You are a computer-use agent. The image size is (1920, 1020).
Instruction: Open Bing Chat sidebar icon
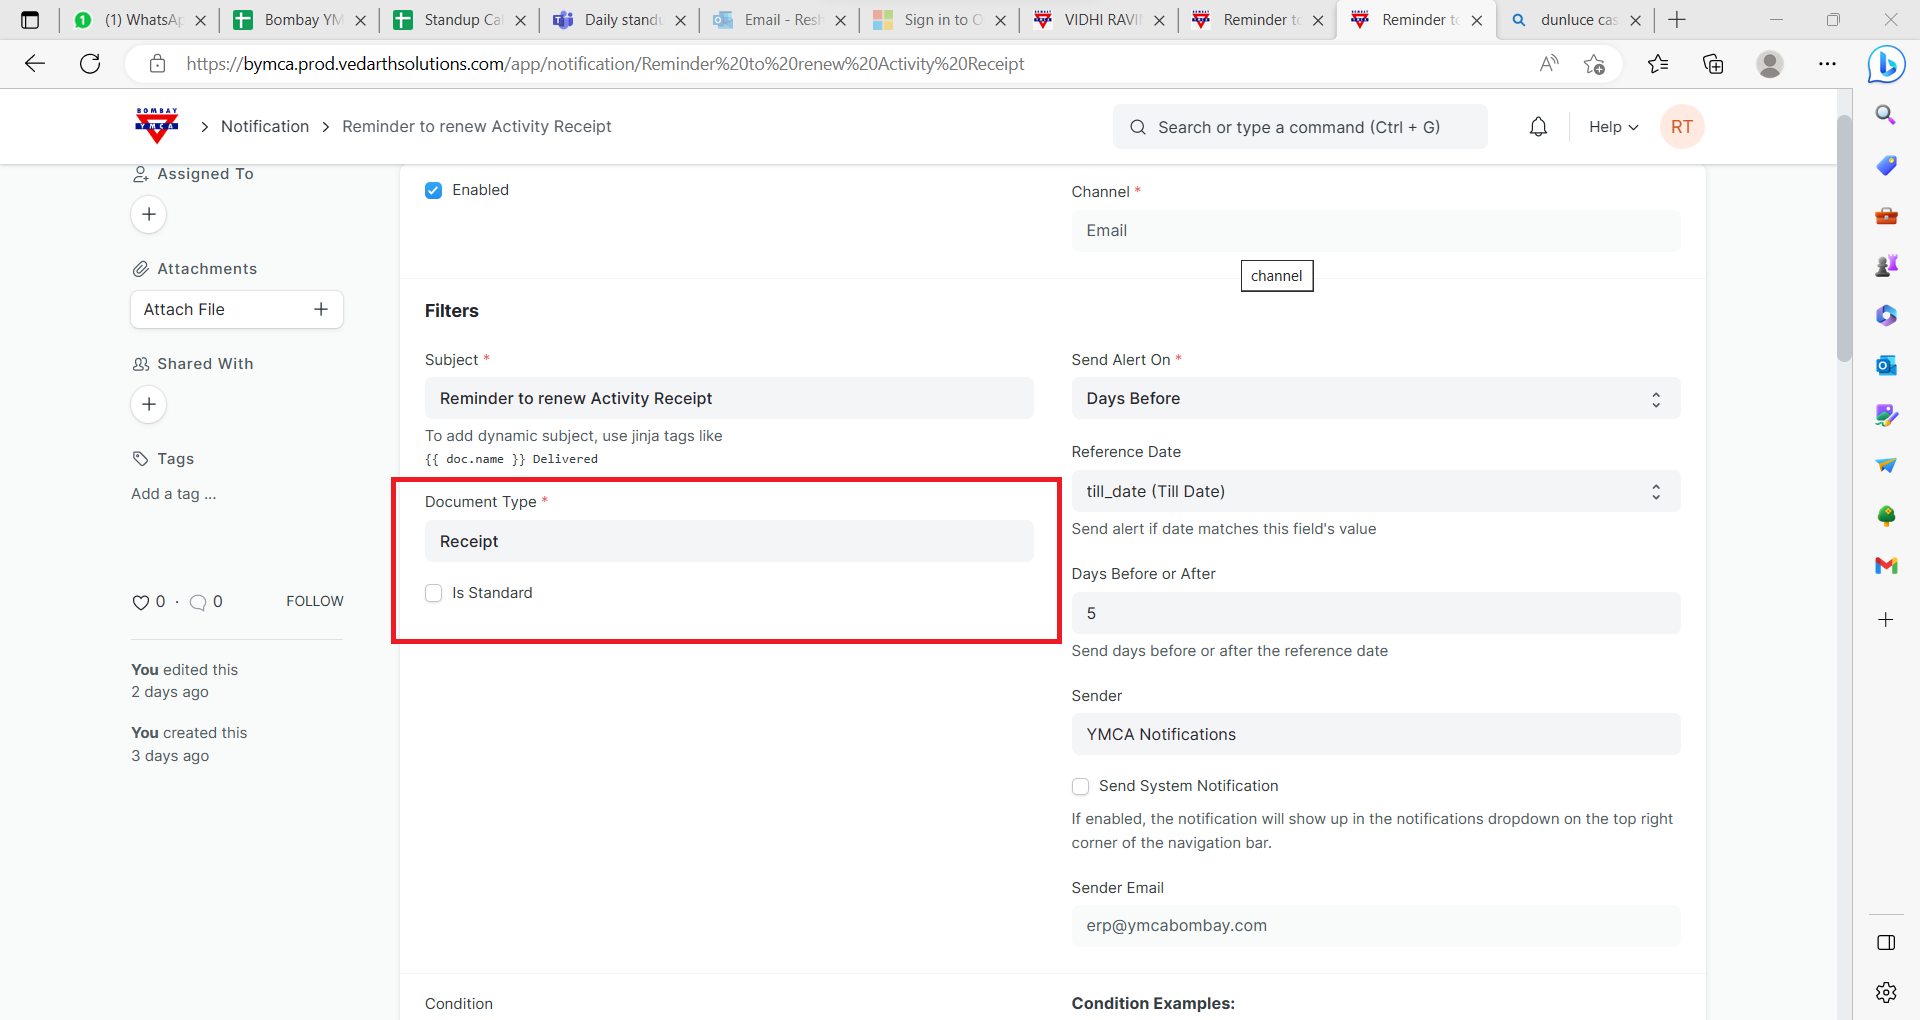click(x=1886, y=65)
